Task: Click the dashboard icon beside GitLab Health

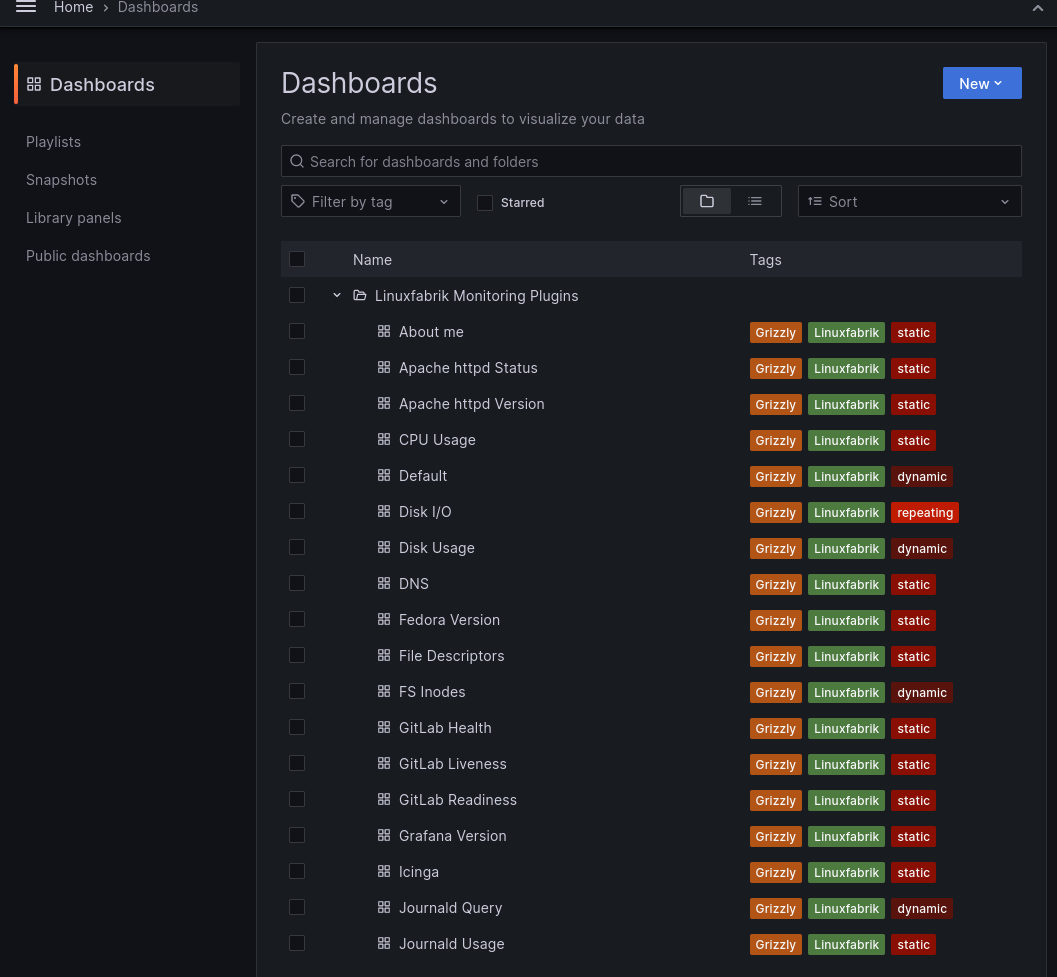Action: coord(384,727)
